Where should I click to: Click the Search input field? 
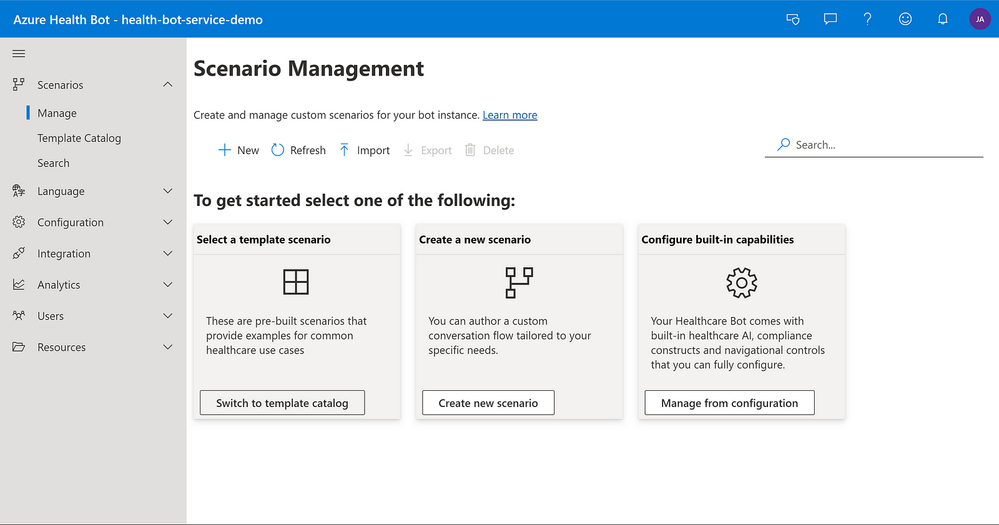[x=885, y=145]
